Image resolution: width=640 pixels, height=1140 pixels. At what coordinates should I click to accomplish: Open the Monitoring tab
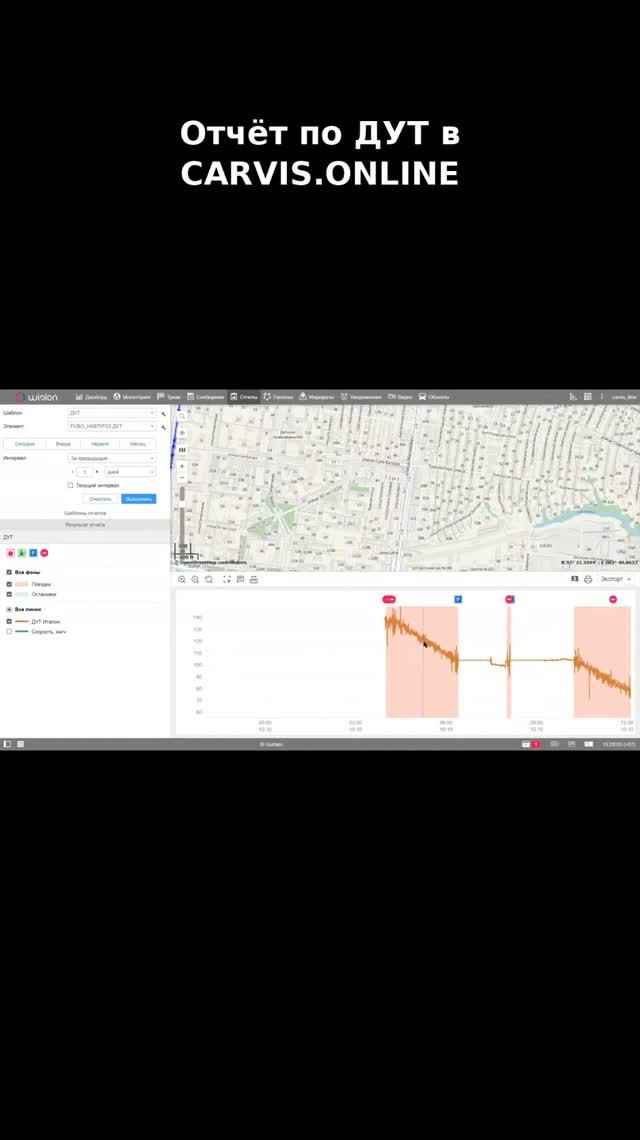[132, 397]
